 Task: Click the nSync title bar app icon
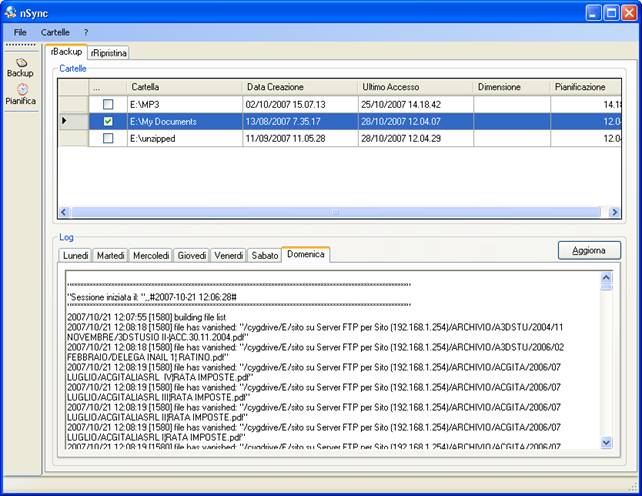[11, 12]
